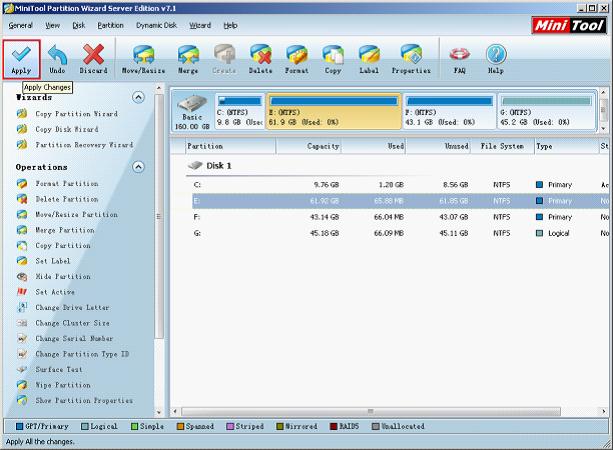Image resolution: width=613 pixels, height=450 pixels.
Task: Click the Merge Partition operation link
Action: 65,230
